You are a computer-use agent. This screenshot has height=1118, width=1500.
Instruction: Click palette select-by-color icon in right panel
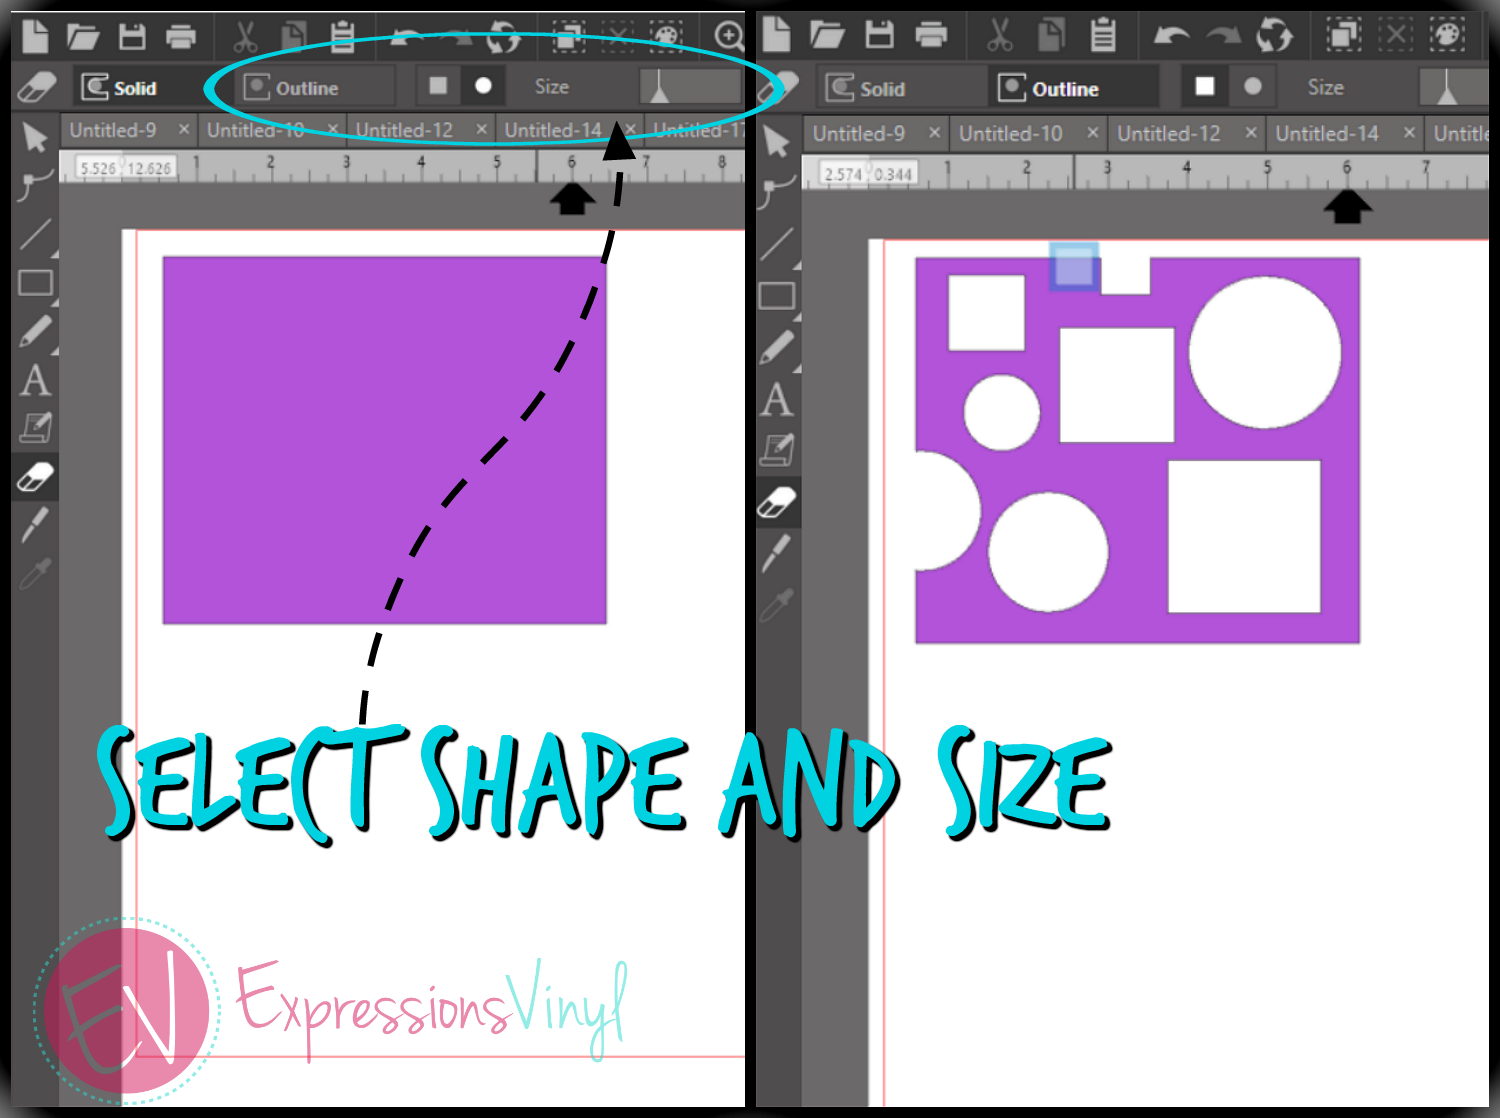[1447, 36]
